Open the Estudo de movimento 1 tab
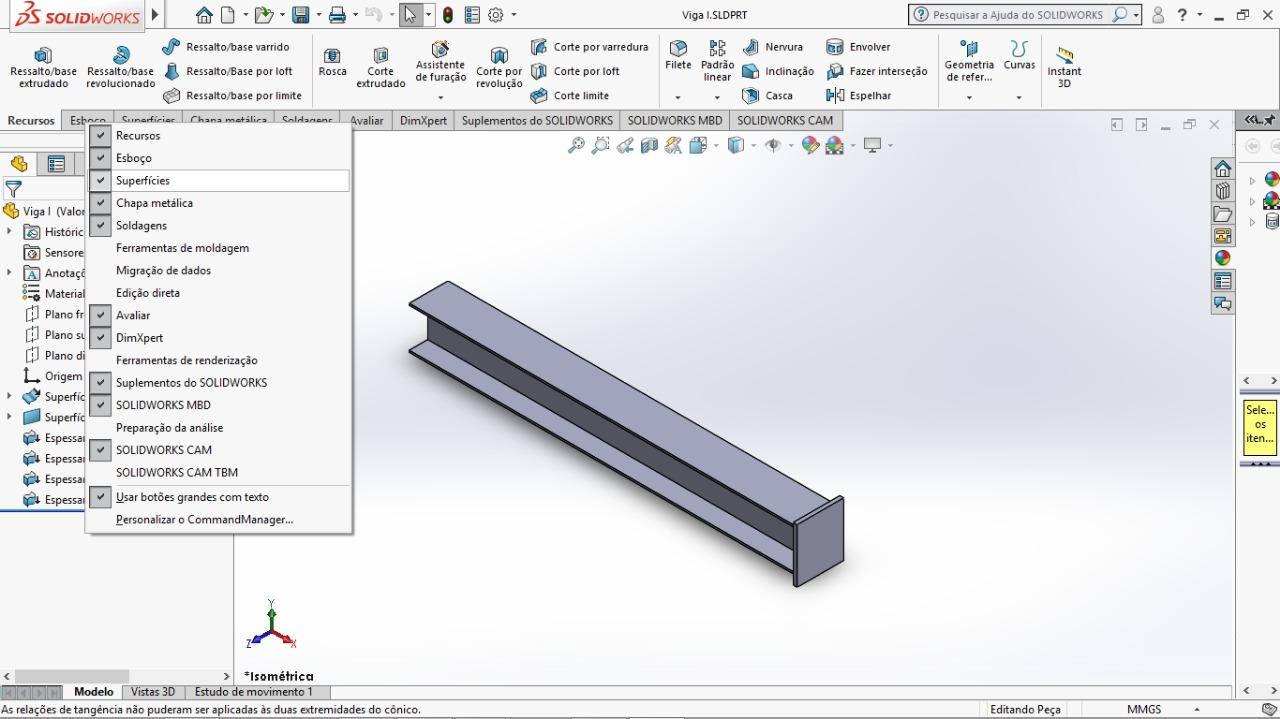This screenshot has width=1280, height=719. click(x=253, y=692)
